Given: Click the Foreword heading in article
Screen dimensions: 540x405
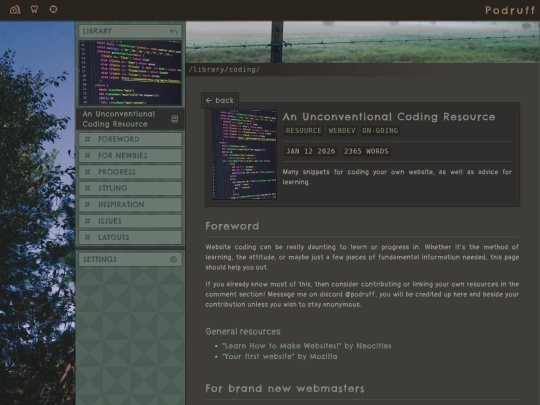Looking at the screenshot, I should click(x=232, y=226).
